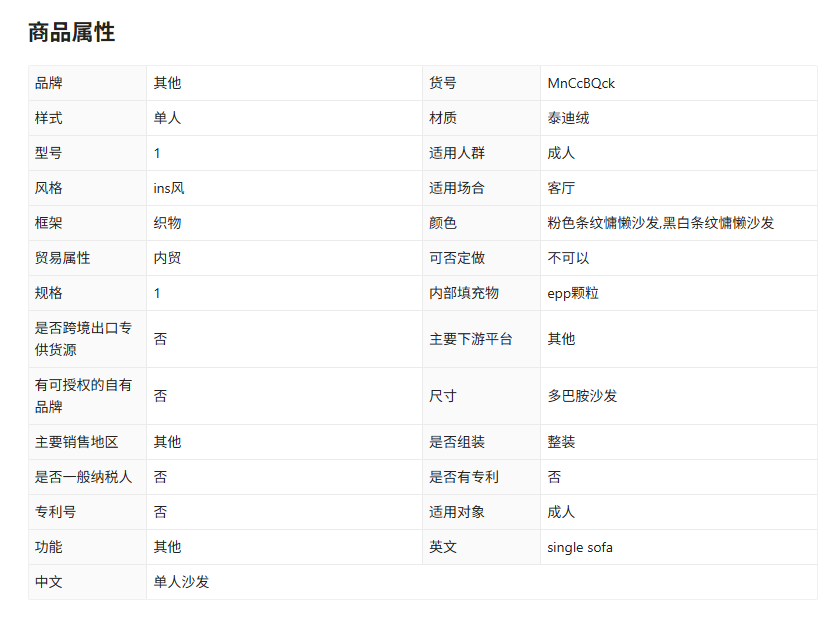Click the "是否跨境出口专供货源" label
832x625 pixels.
click(x=83, y=339)
